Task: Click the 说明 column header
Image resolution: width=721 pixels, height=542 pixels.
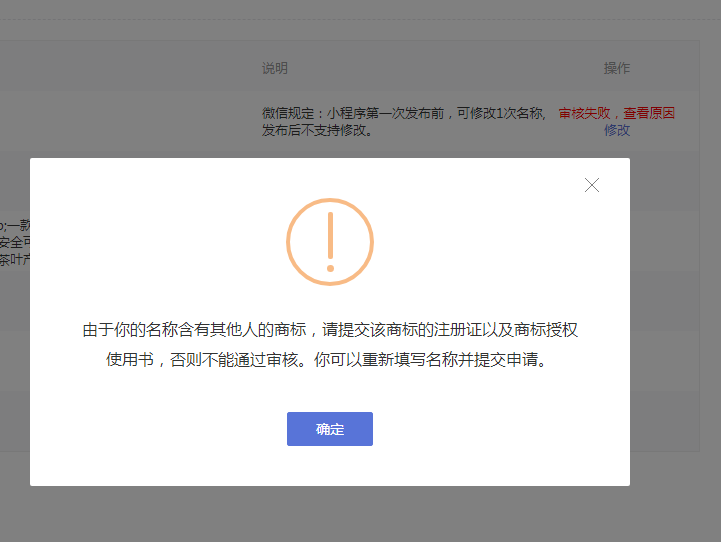Action: [x=275, y=68]
